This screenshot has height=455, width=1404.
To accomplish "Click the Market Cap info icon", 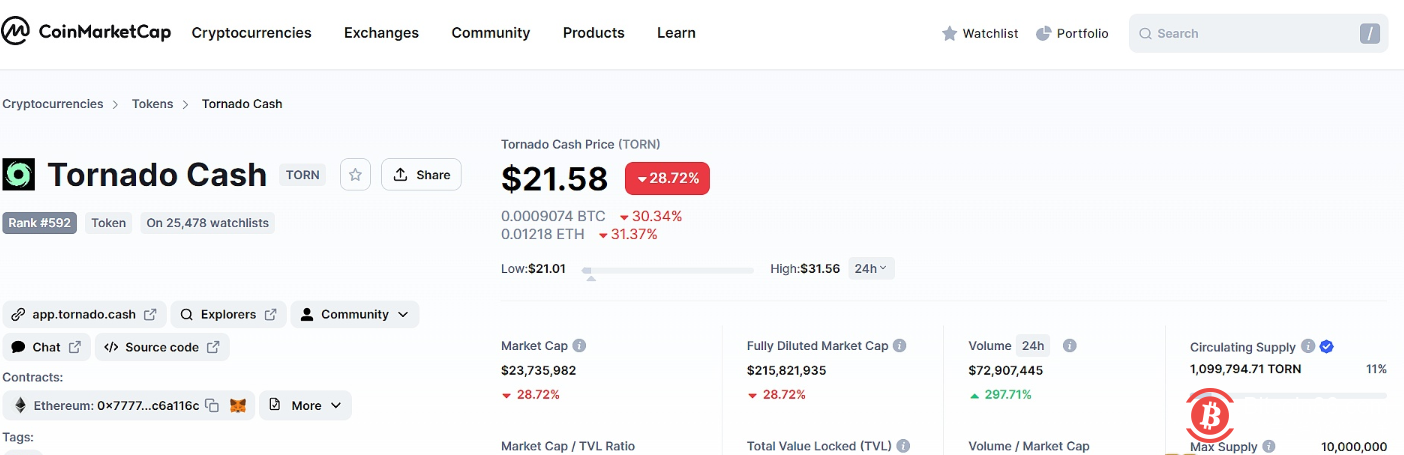I will pyautogui.click(x=579, y=346).
